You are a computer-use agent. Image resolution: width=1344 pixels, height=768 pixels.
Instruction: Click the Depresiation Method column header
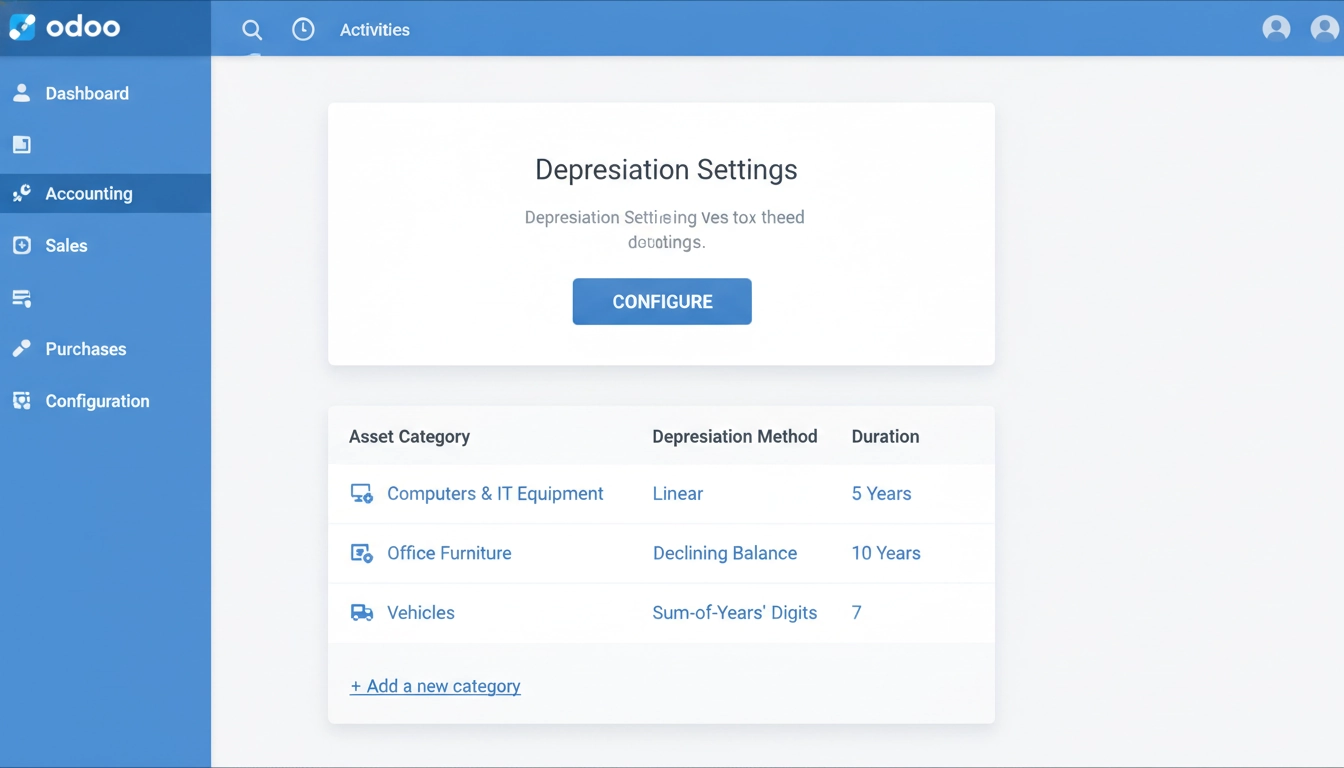[x=735, y=436]
